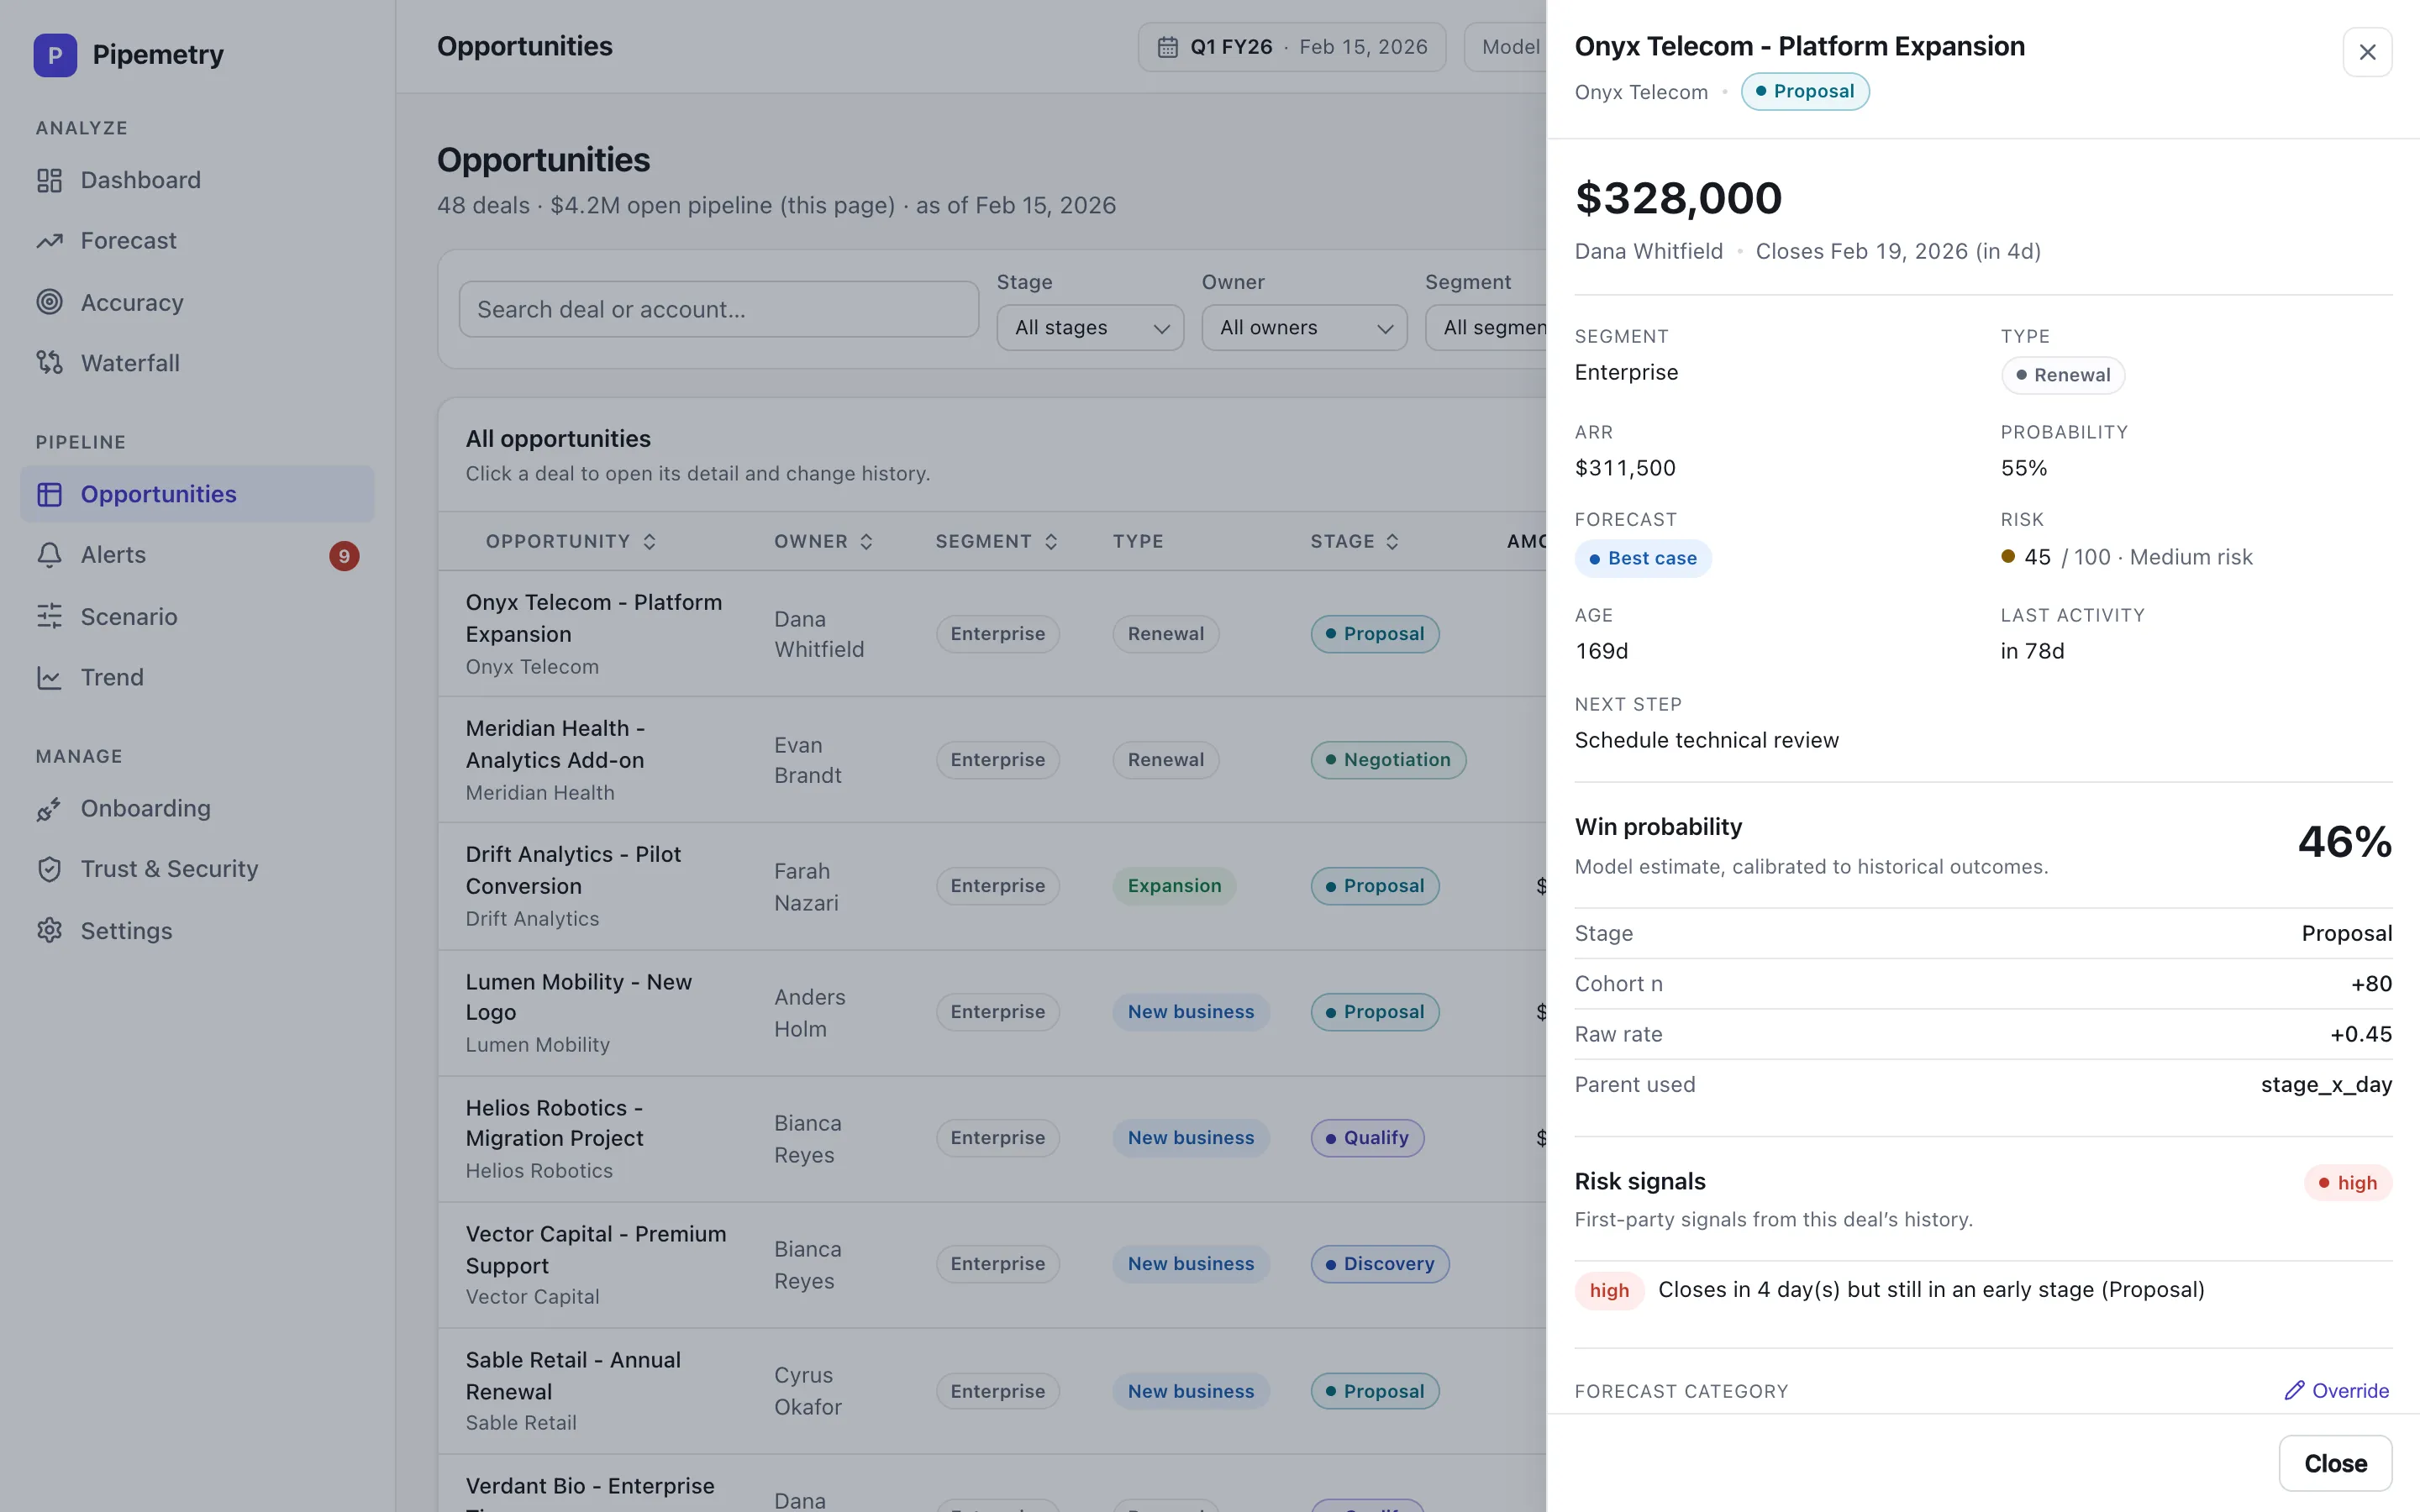
Task: Click the Renewal type badge in panel
Action: [x=2063, y=375]
